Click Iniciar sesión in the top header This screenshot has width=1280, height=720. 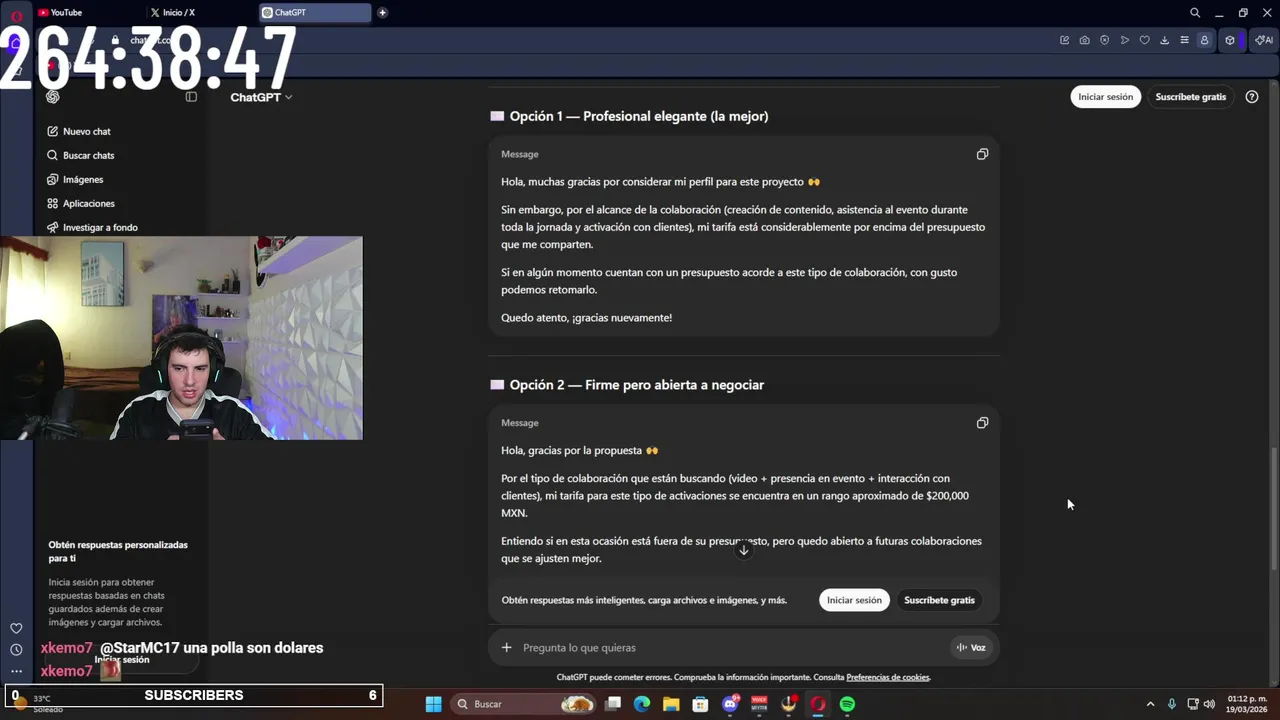[x=1105, y=97]
